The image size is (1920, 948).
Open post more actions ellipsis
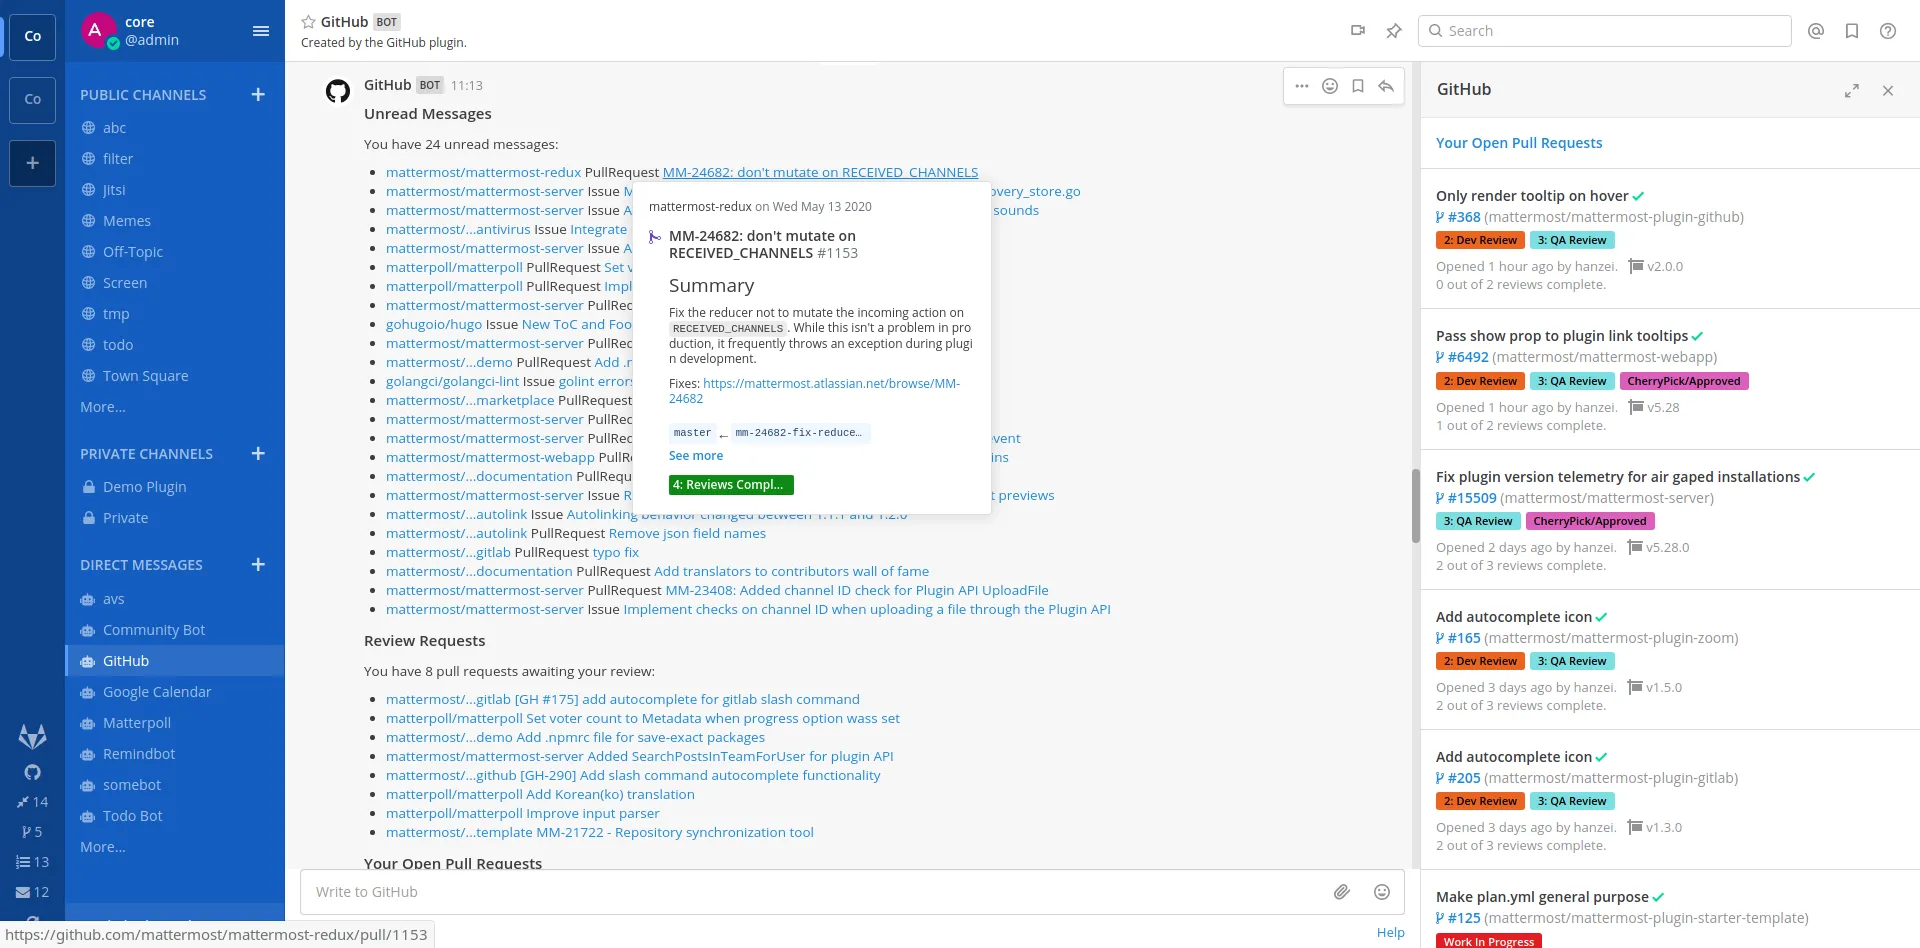[x=1301, y=86]
